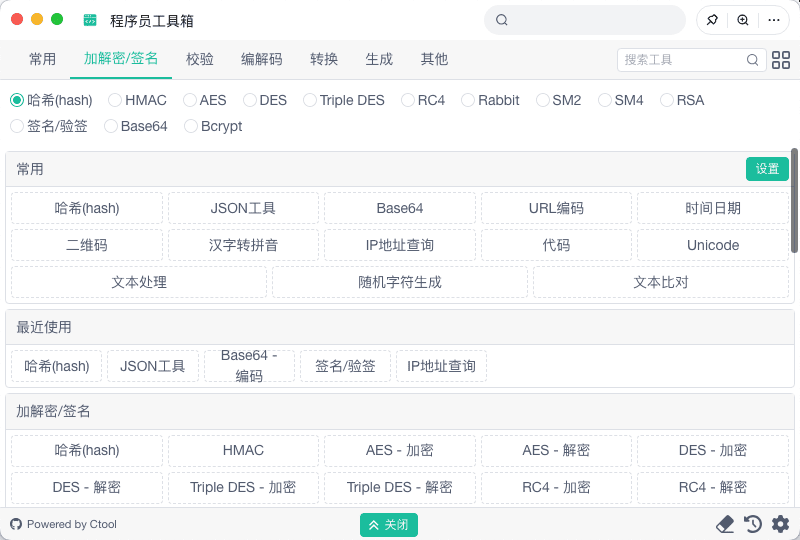This screenshot has height=540, width=800.
Task: Open the three-dots more options menu
Action: (x=773, y=20)
